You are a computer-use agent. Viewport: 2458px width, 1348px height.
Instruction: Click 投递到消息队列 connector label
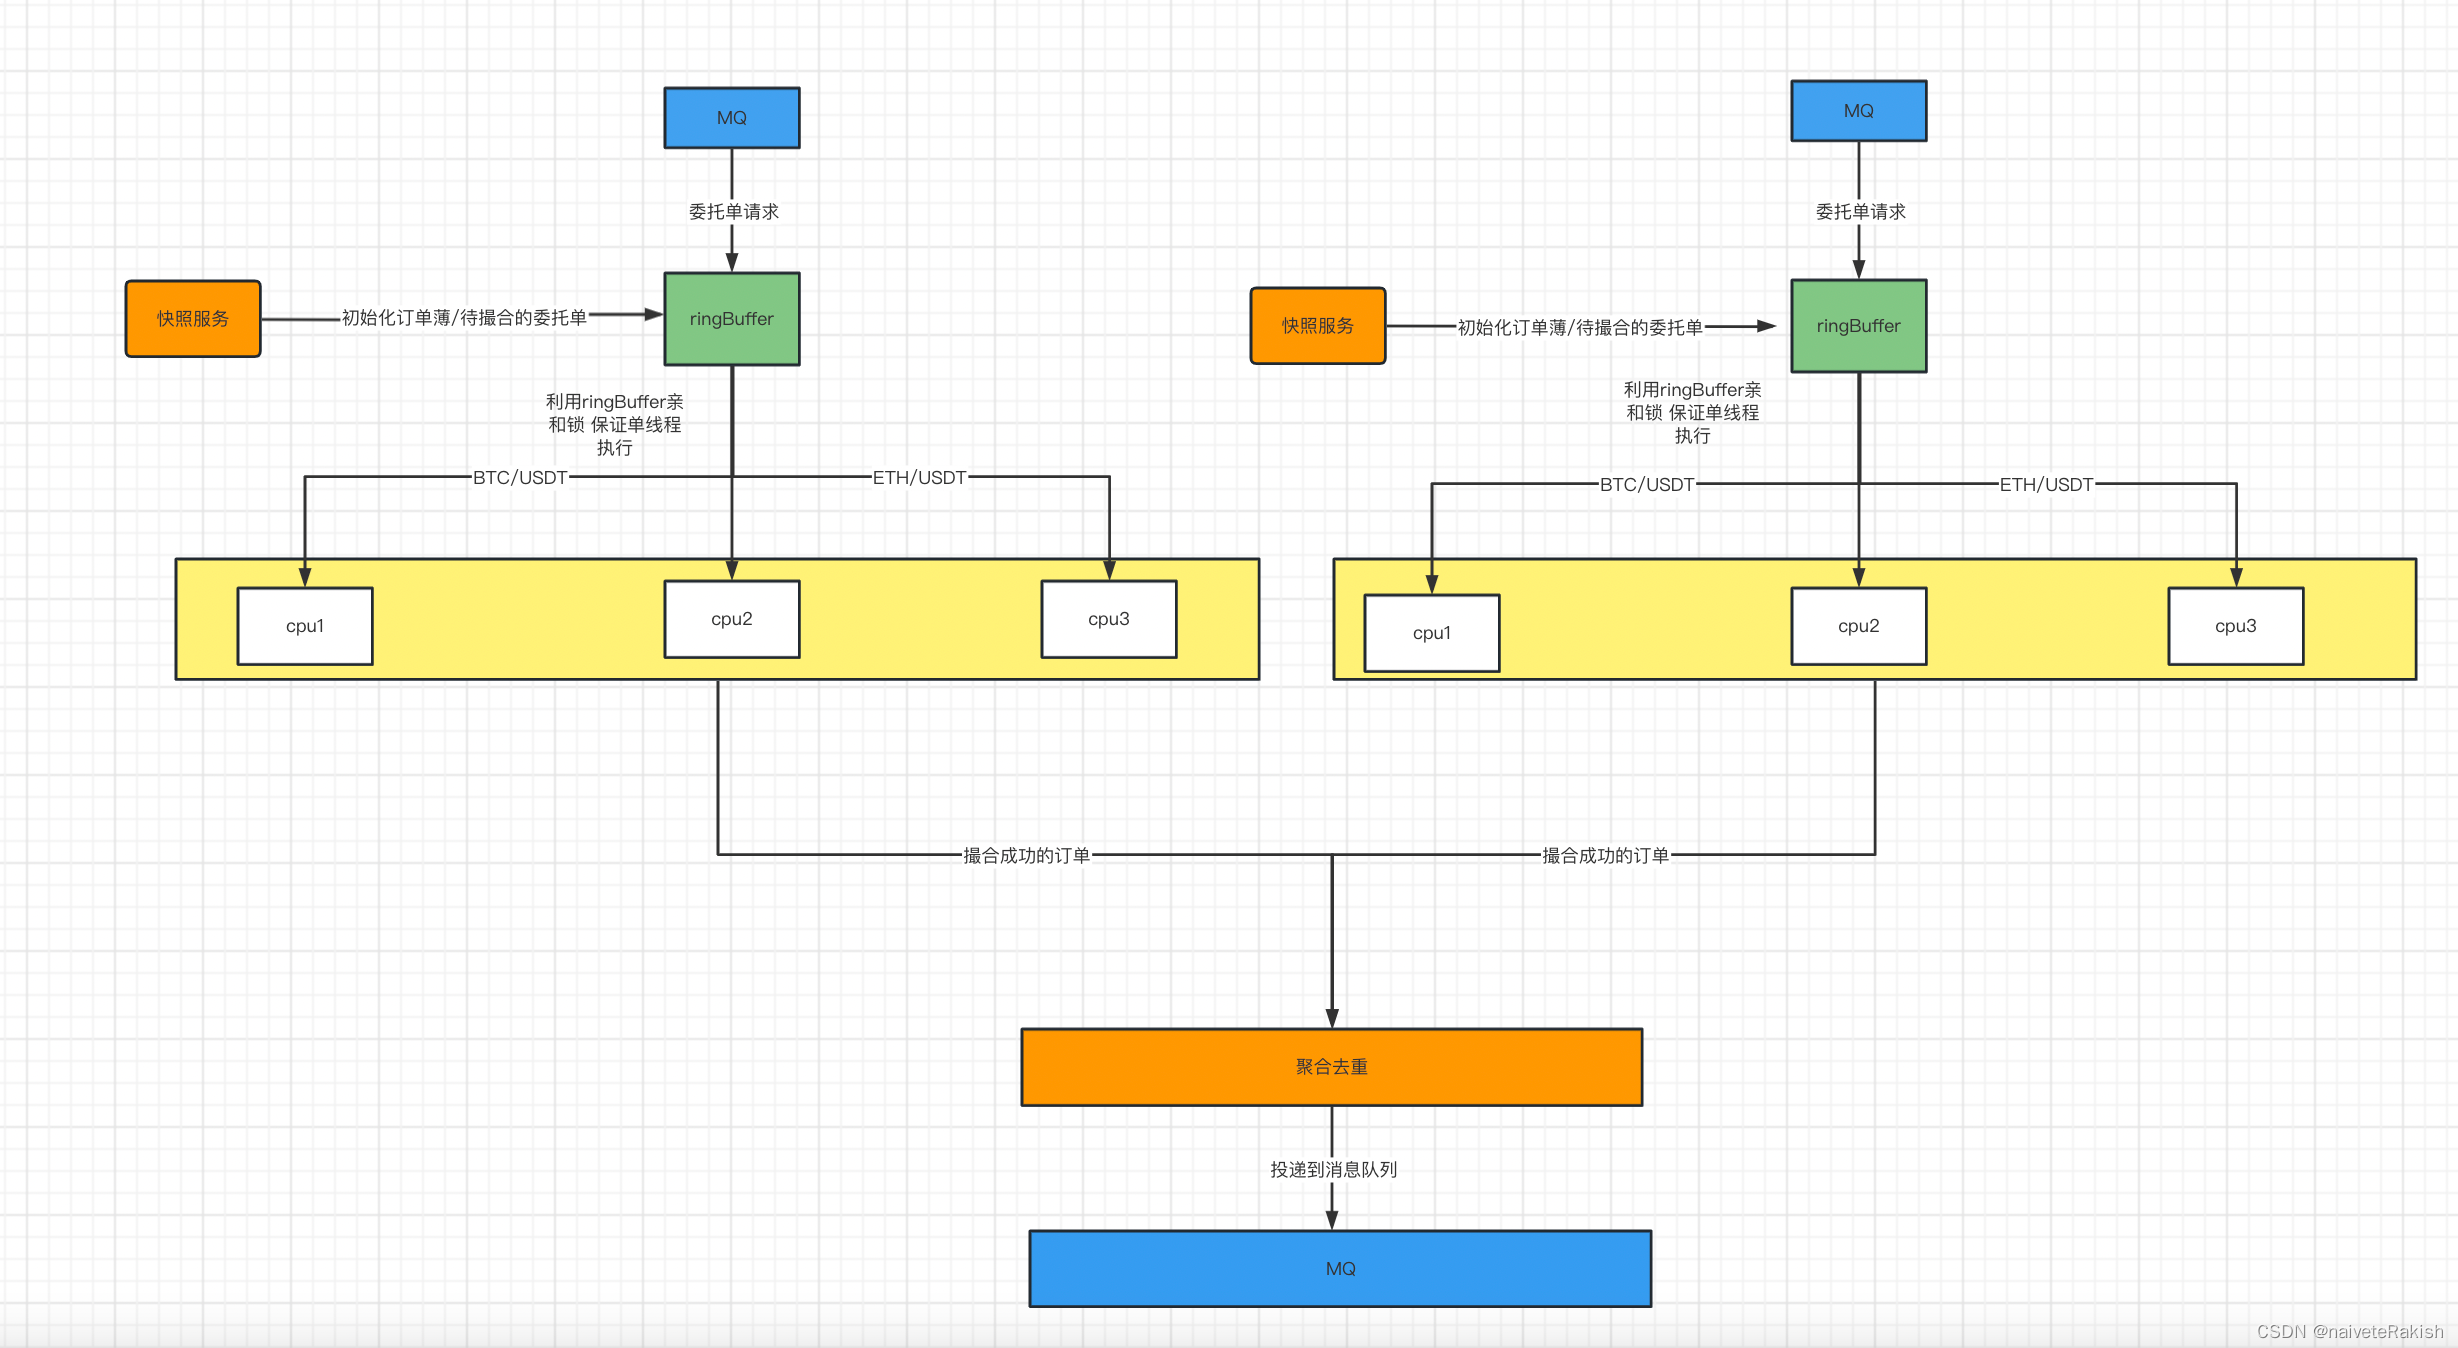pos(1333,1170)
